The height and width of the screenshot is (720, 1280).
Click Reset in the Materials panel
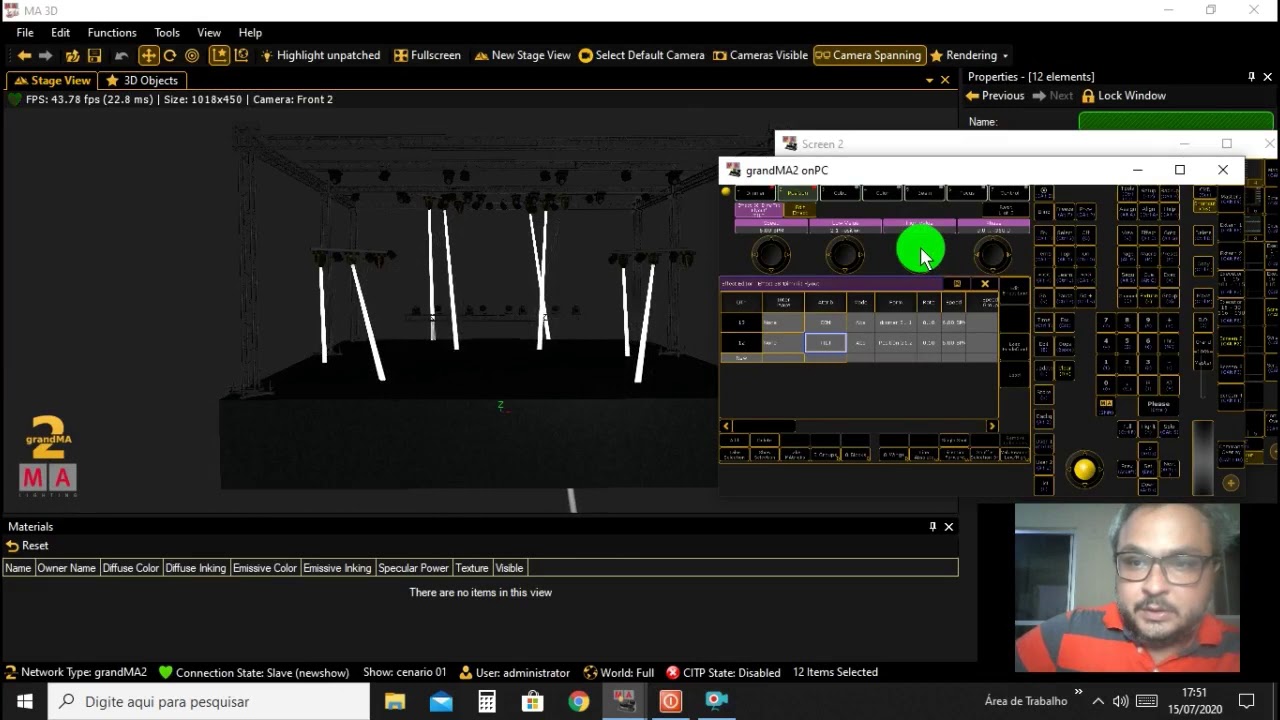coord(27,546)
